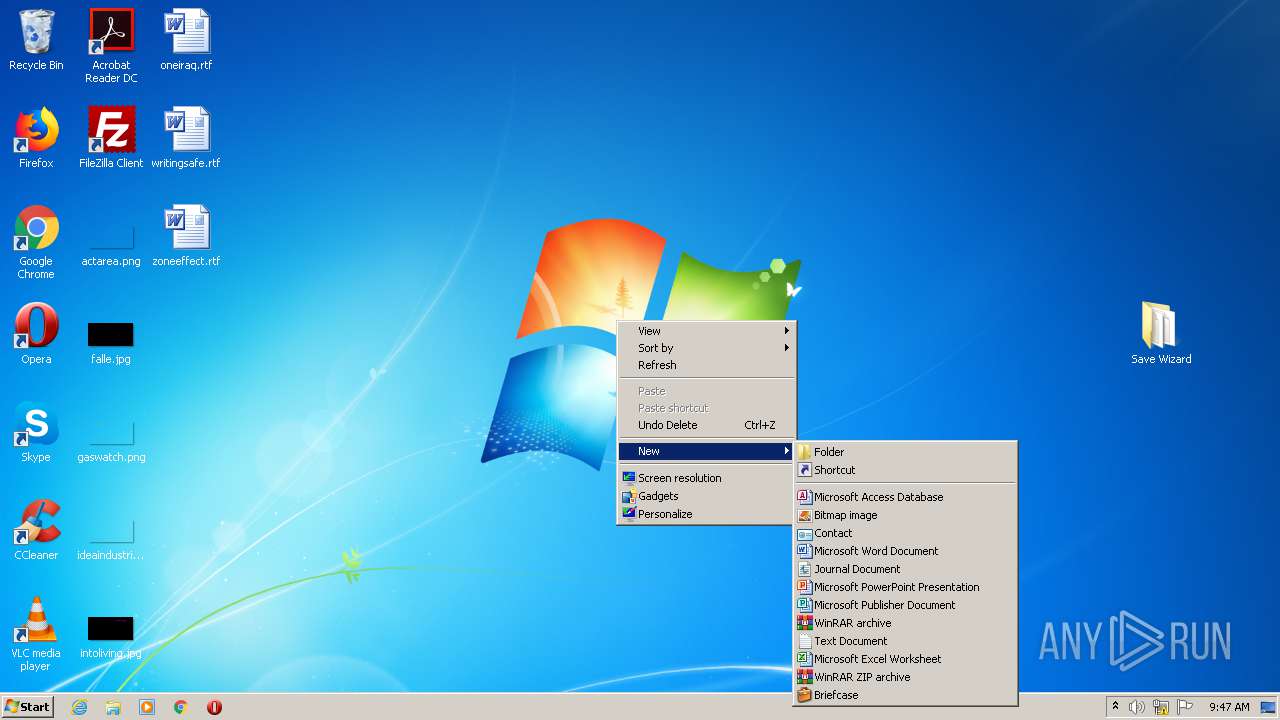Select the intoliving.jpg image thumbnail
Viewport: 1280px width, 720px height.
pos(111,637)
